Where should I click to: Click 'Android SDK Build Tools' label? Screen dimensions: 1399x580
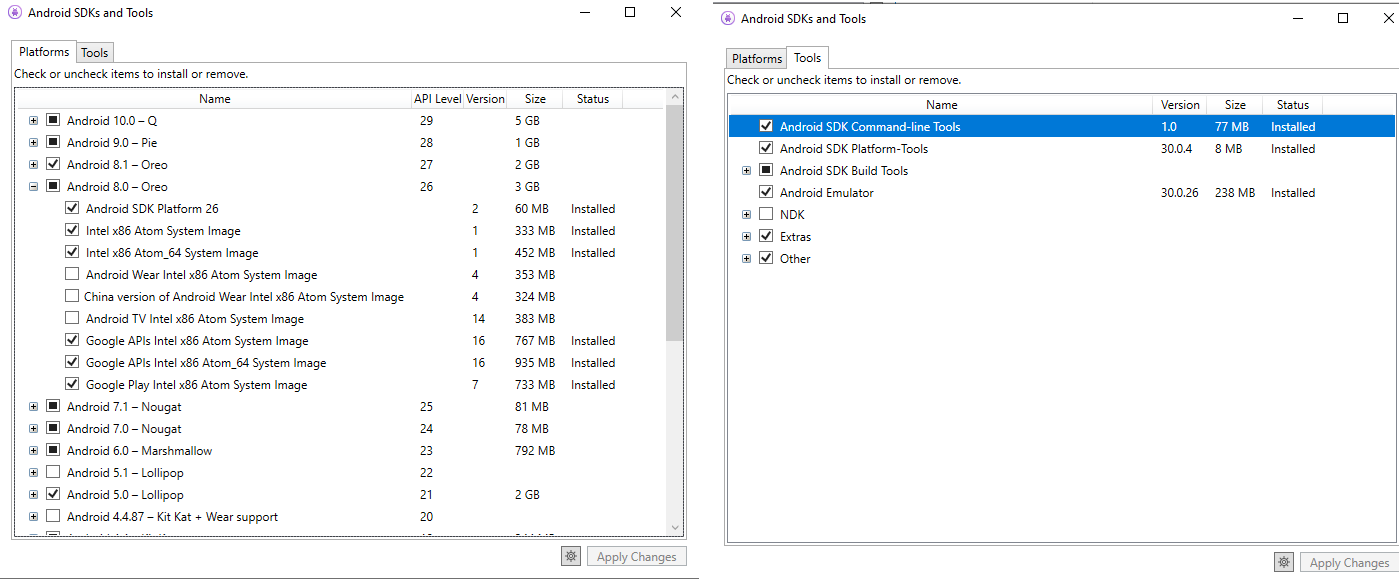[844, 171]
